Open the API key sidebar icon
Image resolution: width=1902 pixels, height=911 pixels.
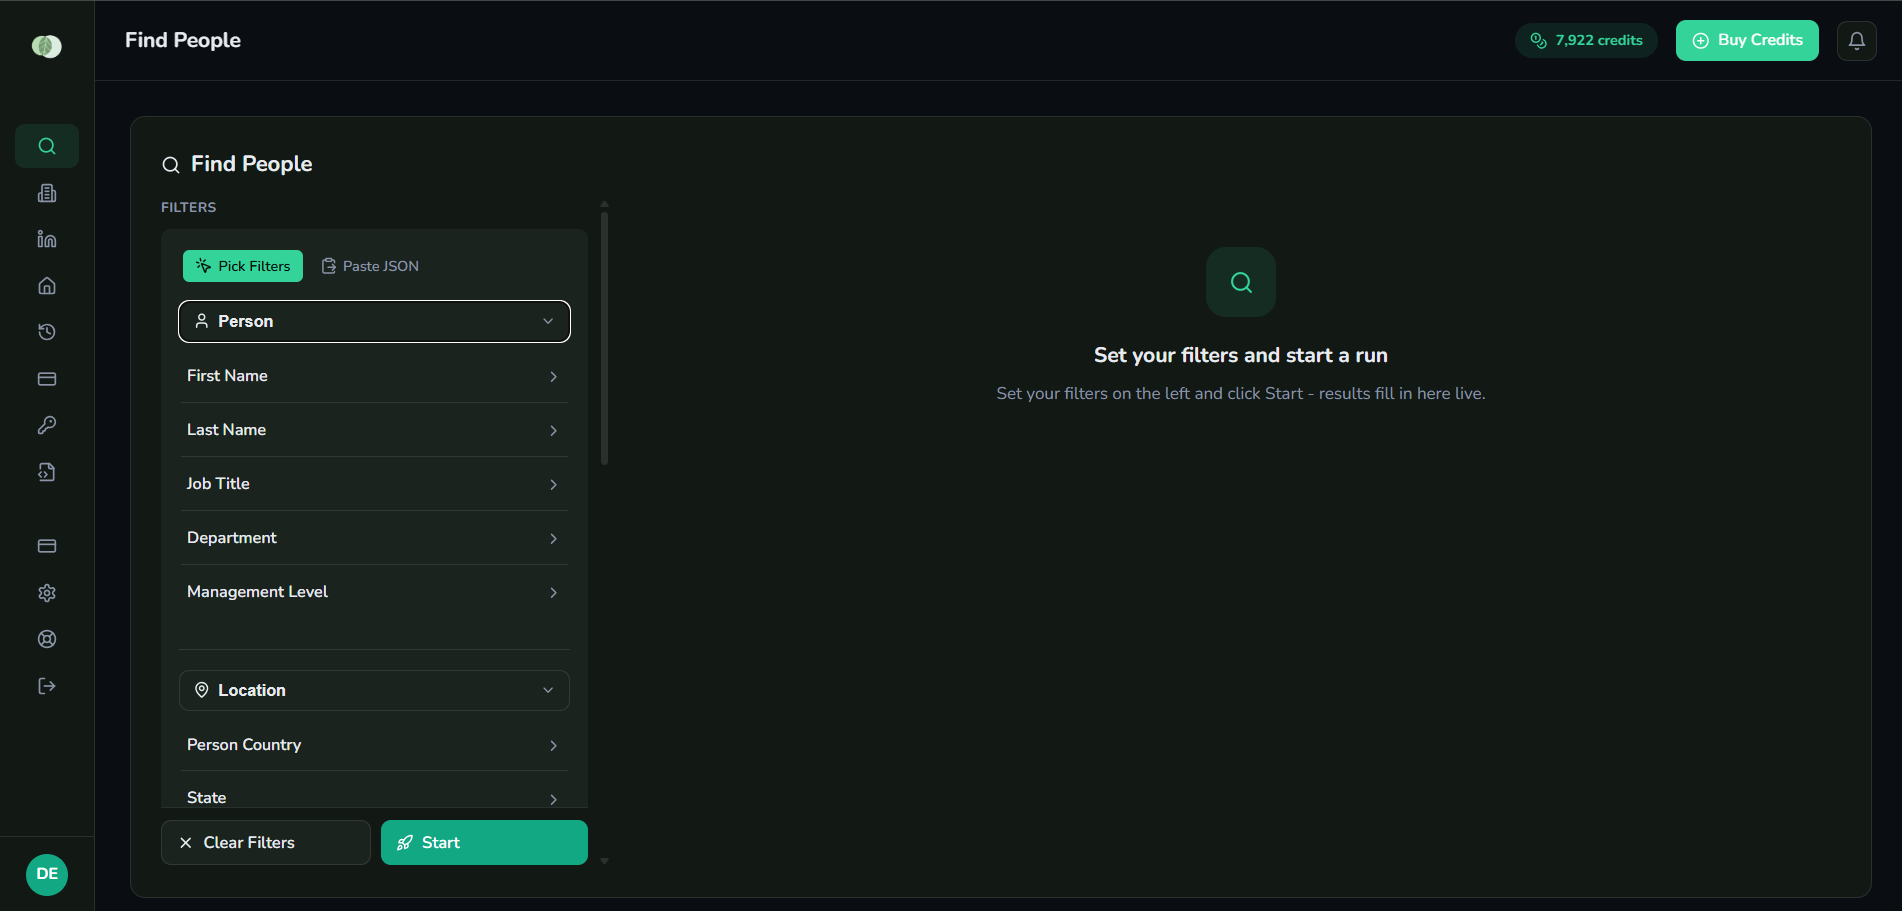pos(47,425)
